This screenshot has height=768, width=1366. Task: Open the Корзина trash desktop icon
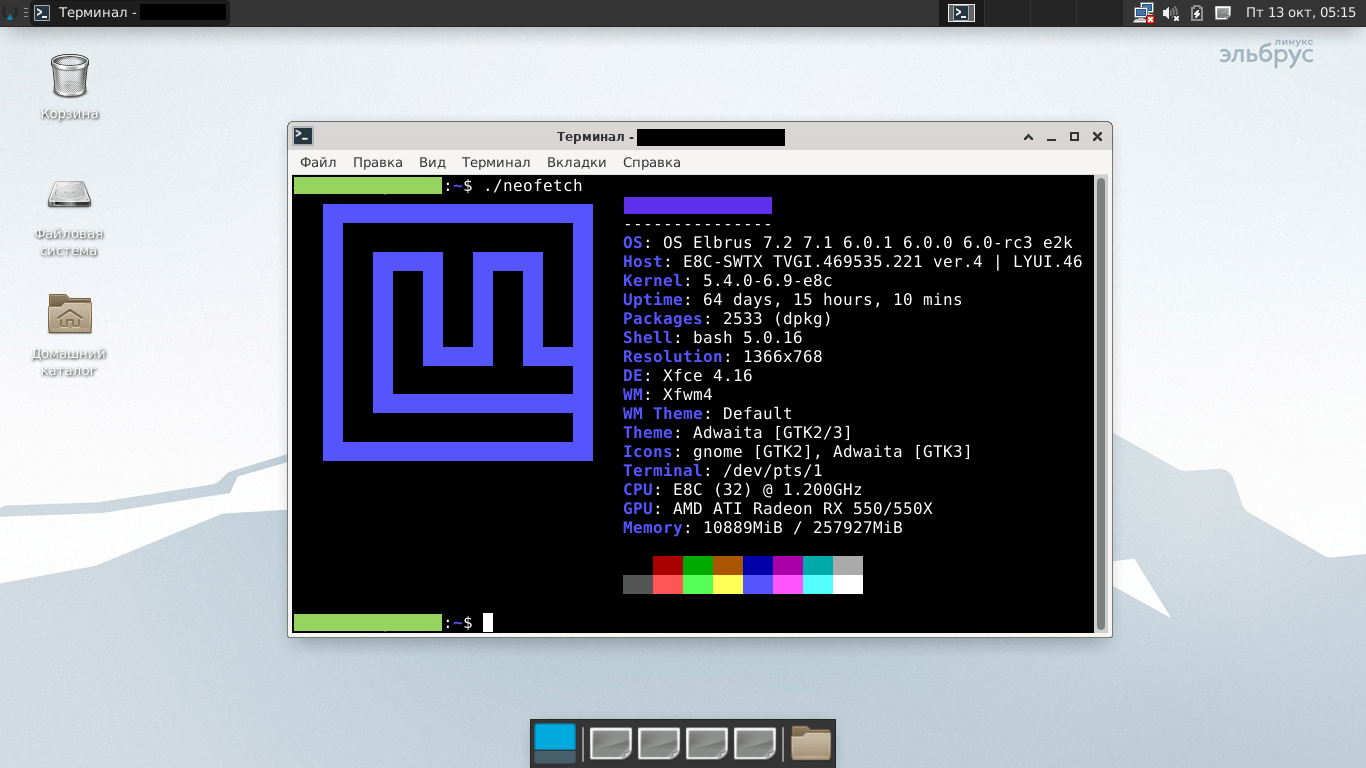click(x=69, y=78)
